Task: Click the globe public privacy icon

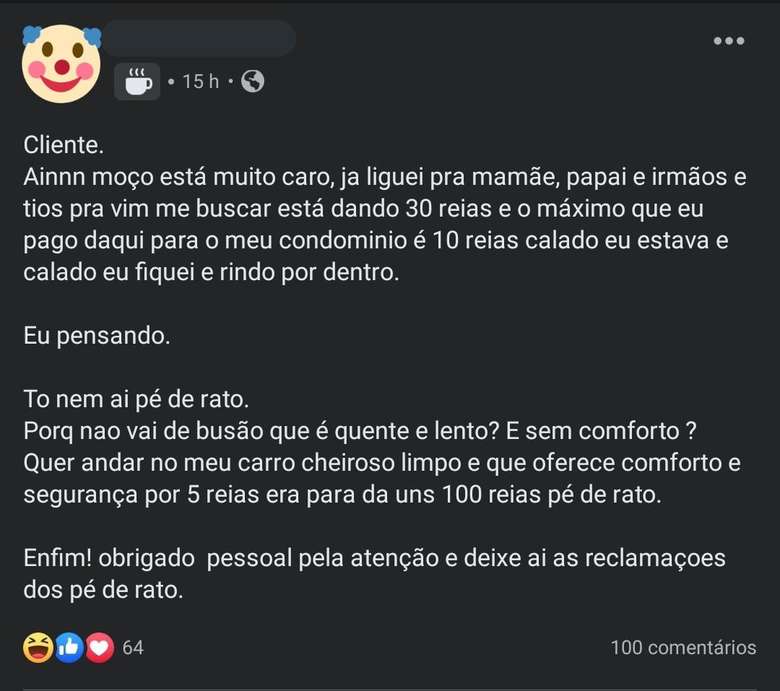Action: (253, 81)
